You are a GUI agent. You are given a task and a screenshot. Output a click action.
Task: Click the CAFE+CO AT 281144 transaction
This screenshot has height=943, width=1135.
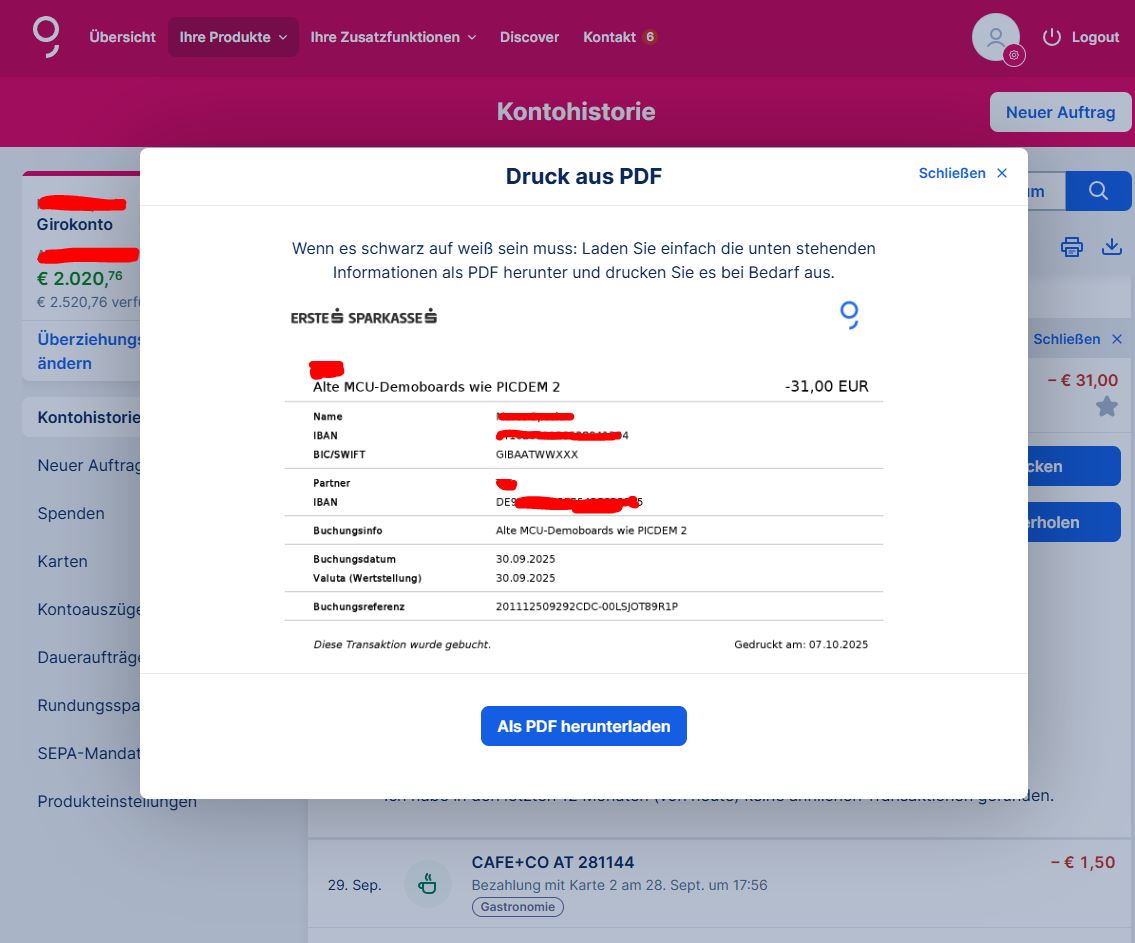coord(553,862)
